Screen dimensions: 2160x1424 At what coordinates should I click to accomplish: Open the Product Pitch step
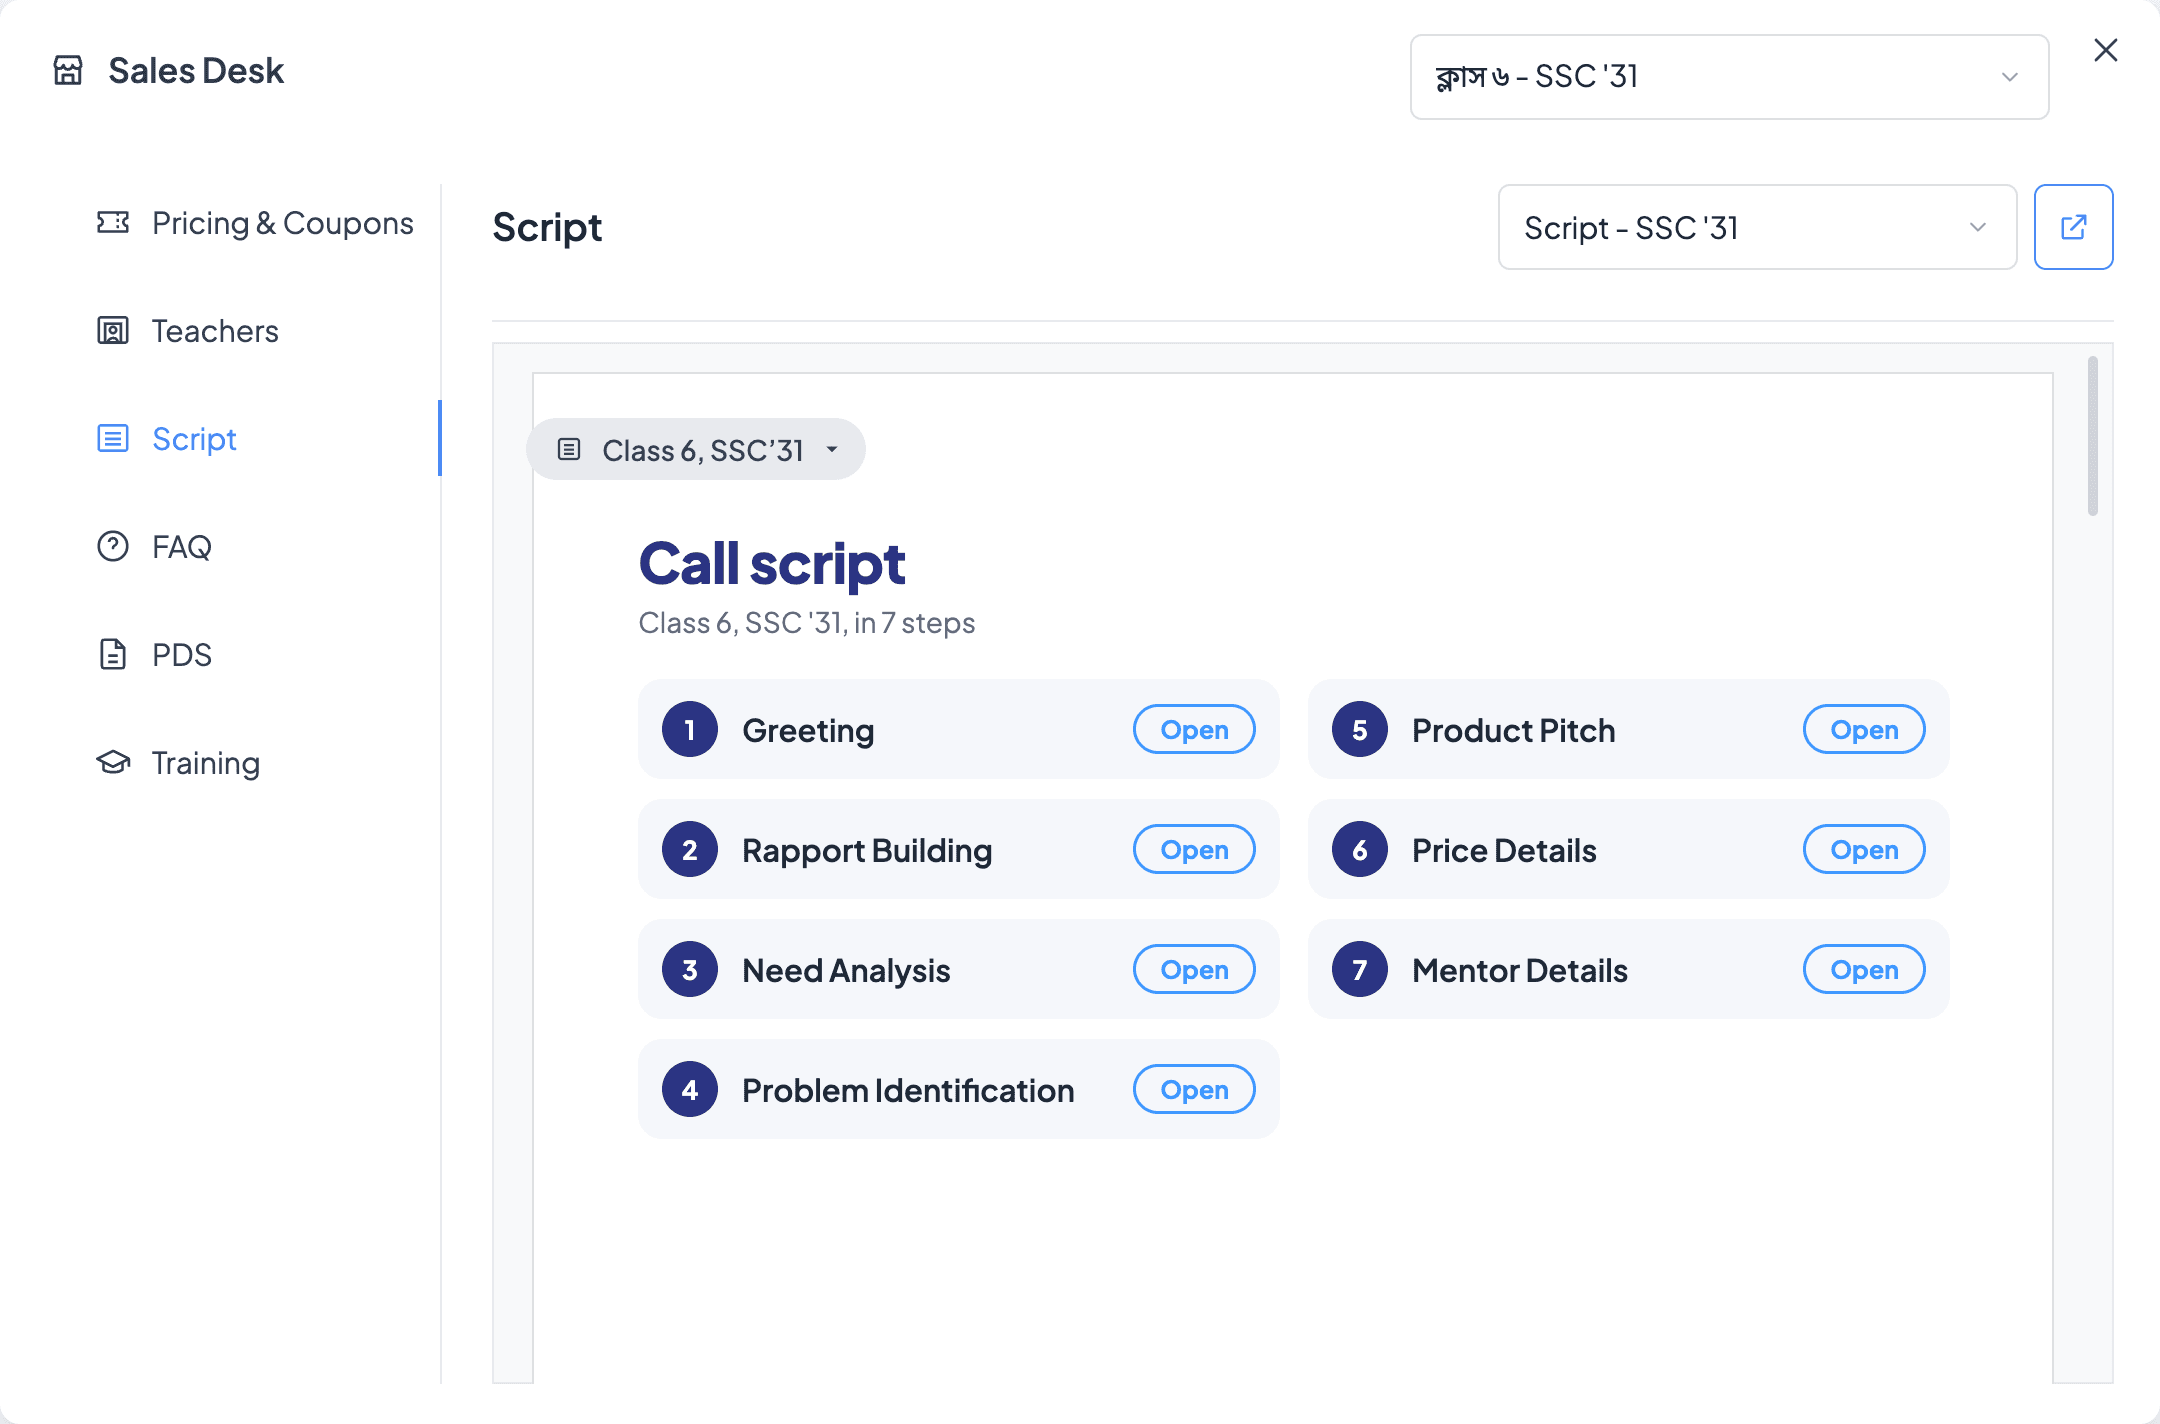click(x=1864, y=729)
